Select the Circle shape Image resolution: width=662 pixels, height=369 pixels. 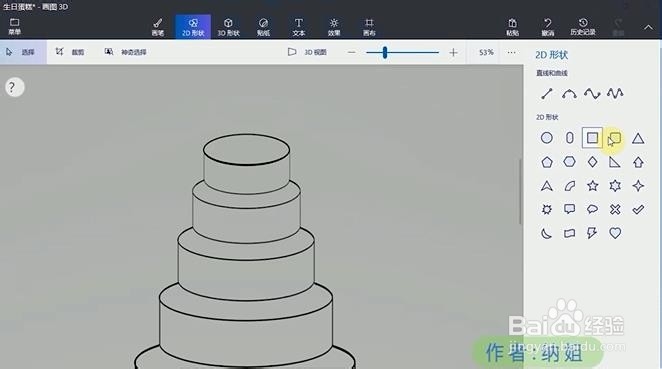pos(547,138)
